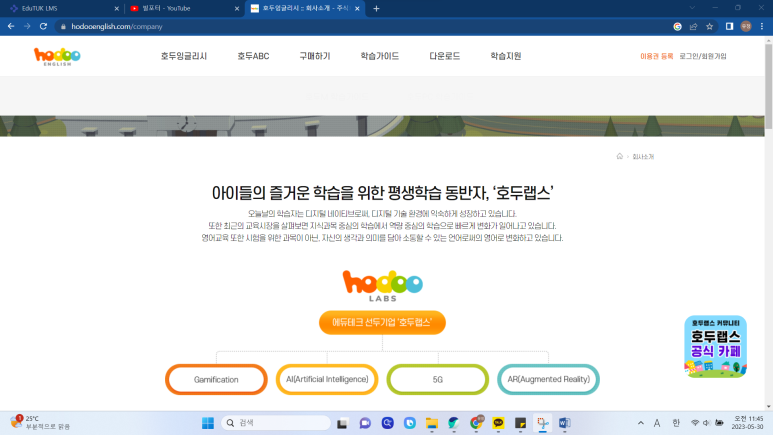Open the Hodoo Labs official cafe banner
This screenshot has width=773, height=435.
715,347
